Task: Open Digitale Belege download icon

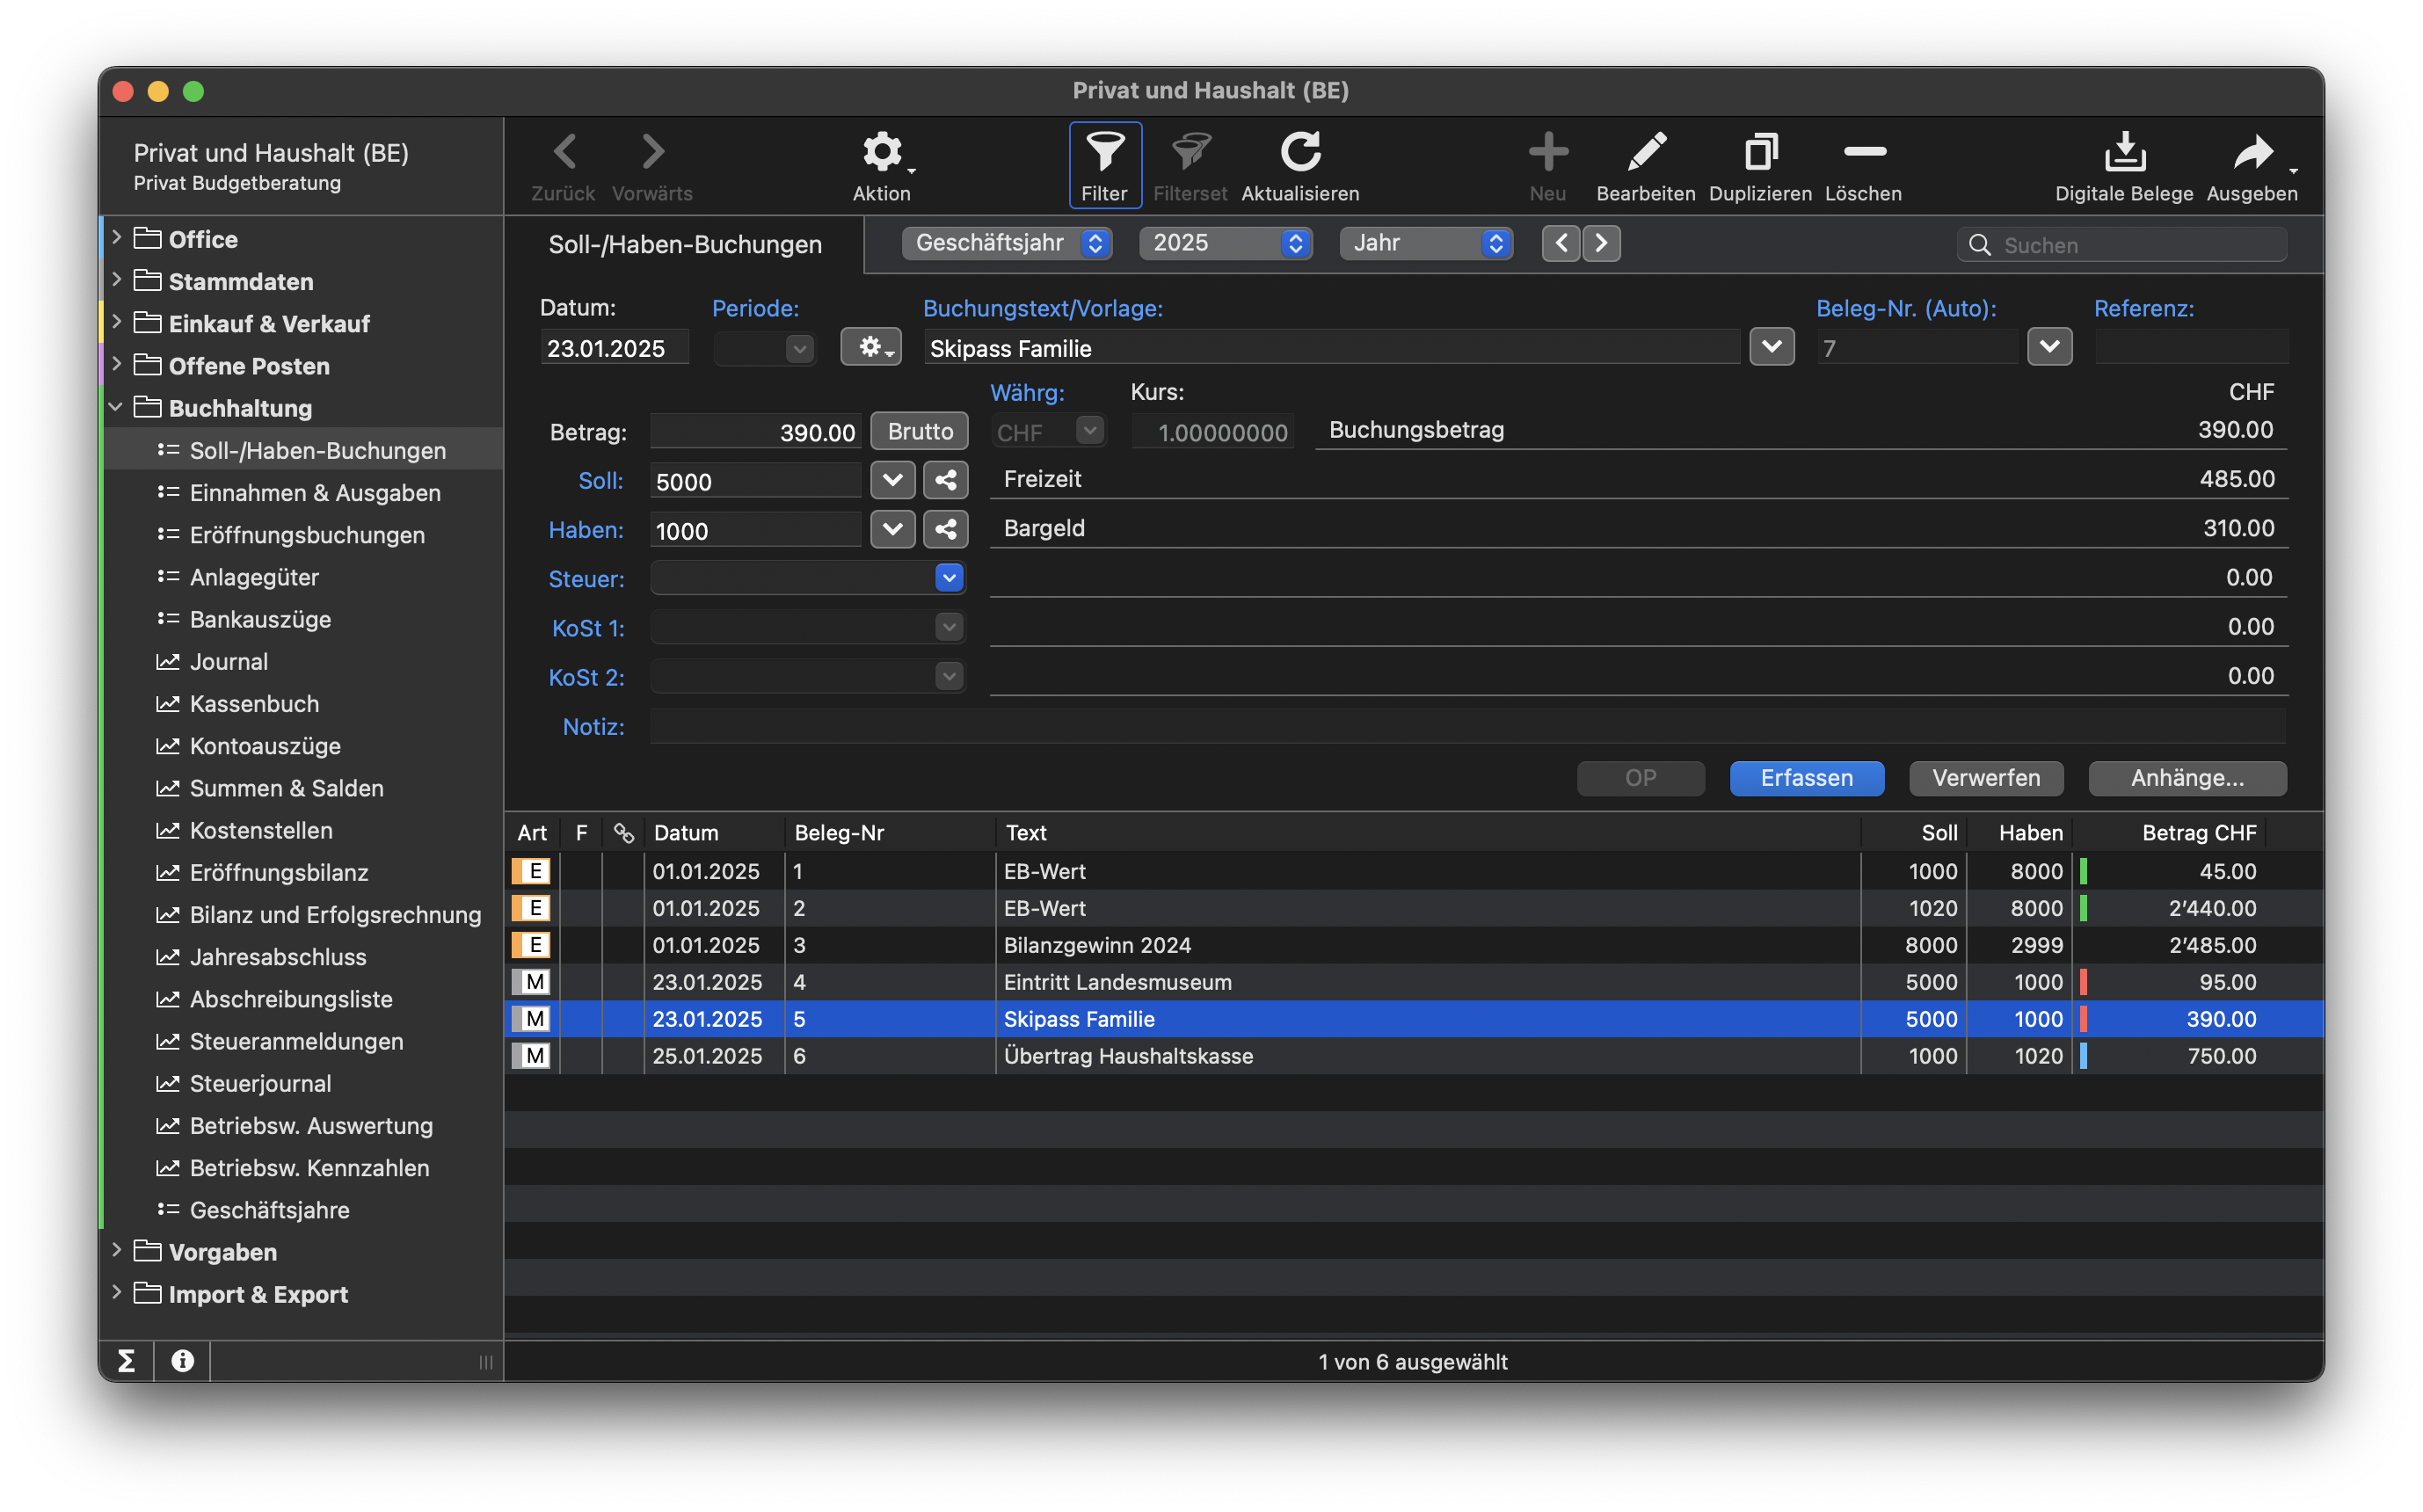Action: tap(2124, 153)
